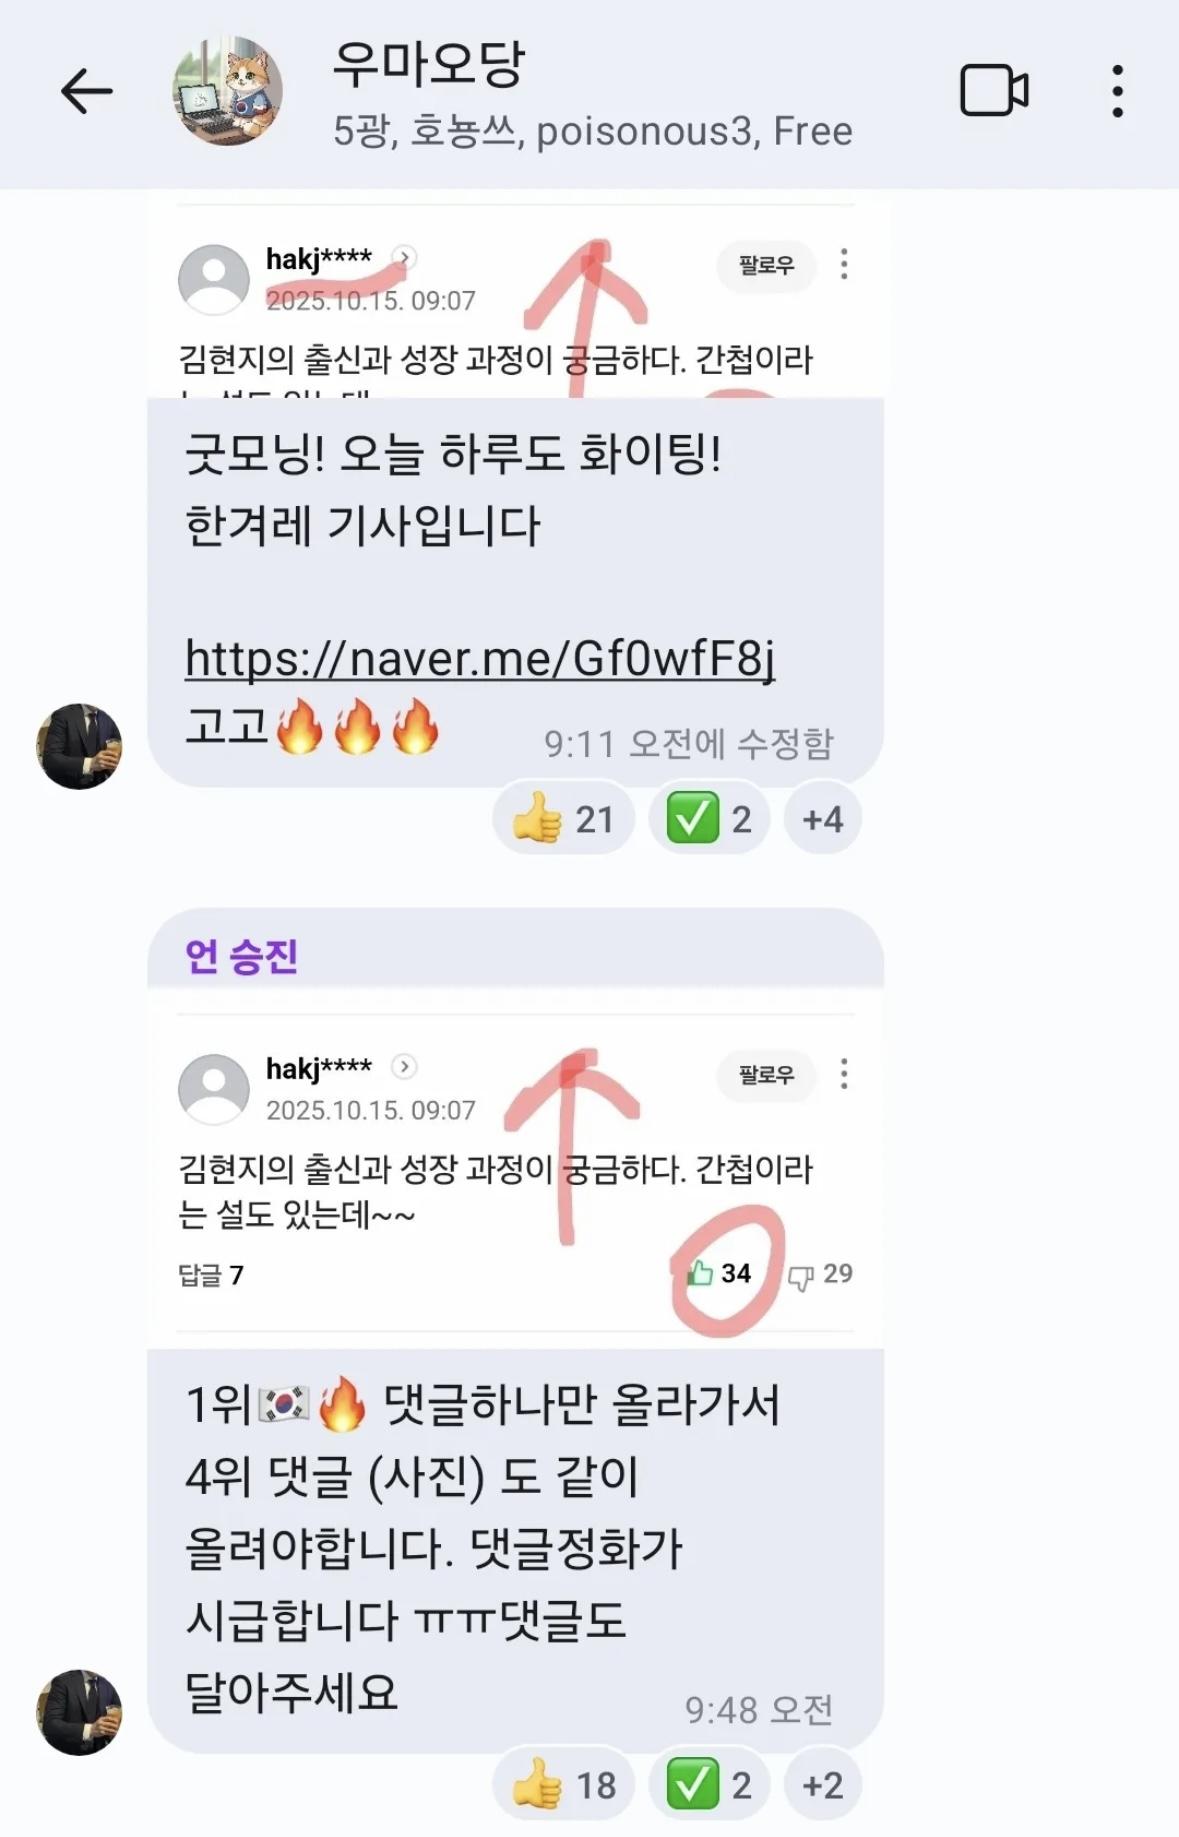Open three-dot menu on lower hakj comment

[x=844, y=1074]
